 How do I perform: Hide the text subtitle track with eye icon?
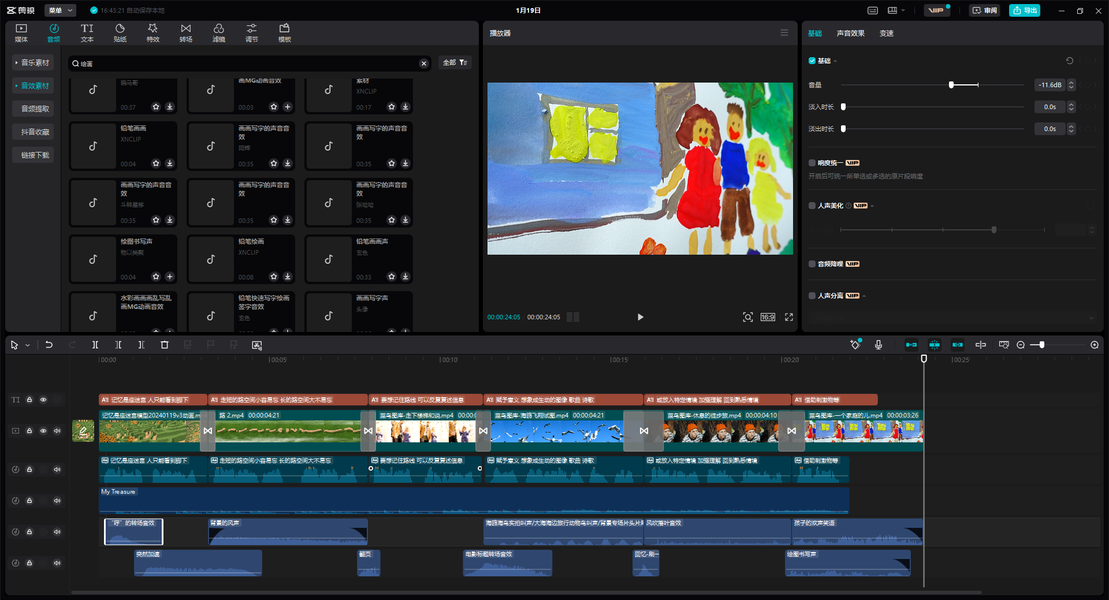(x=43, y=400)
